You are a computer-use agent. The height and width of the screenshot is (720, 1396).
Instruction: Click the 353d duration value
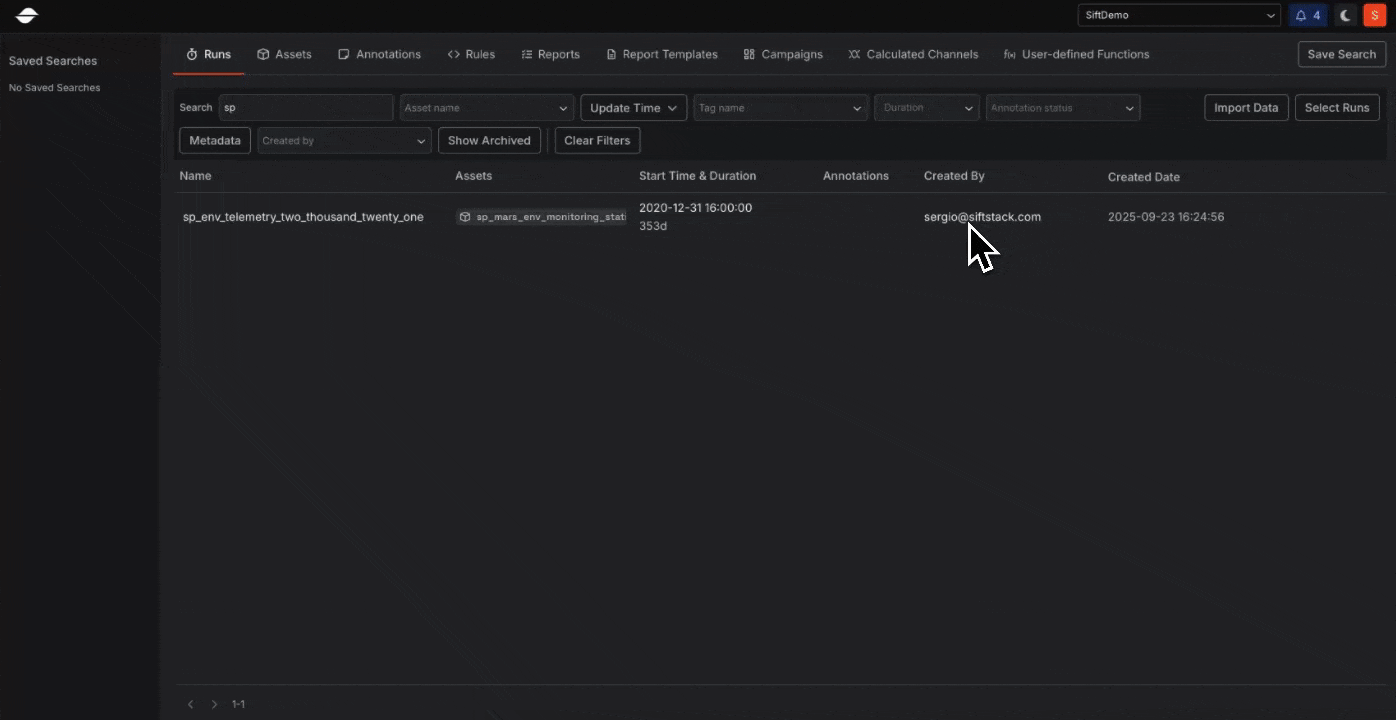point(653,226)
